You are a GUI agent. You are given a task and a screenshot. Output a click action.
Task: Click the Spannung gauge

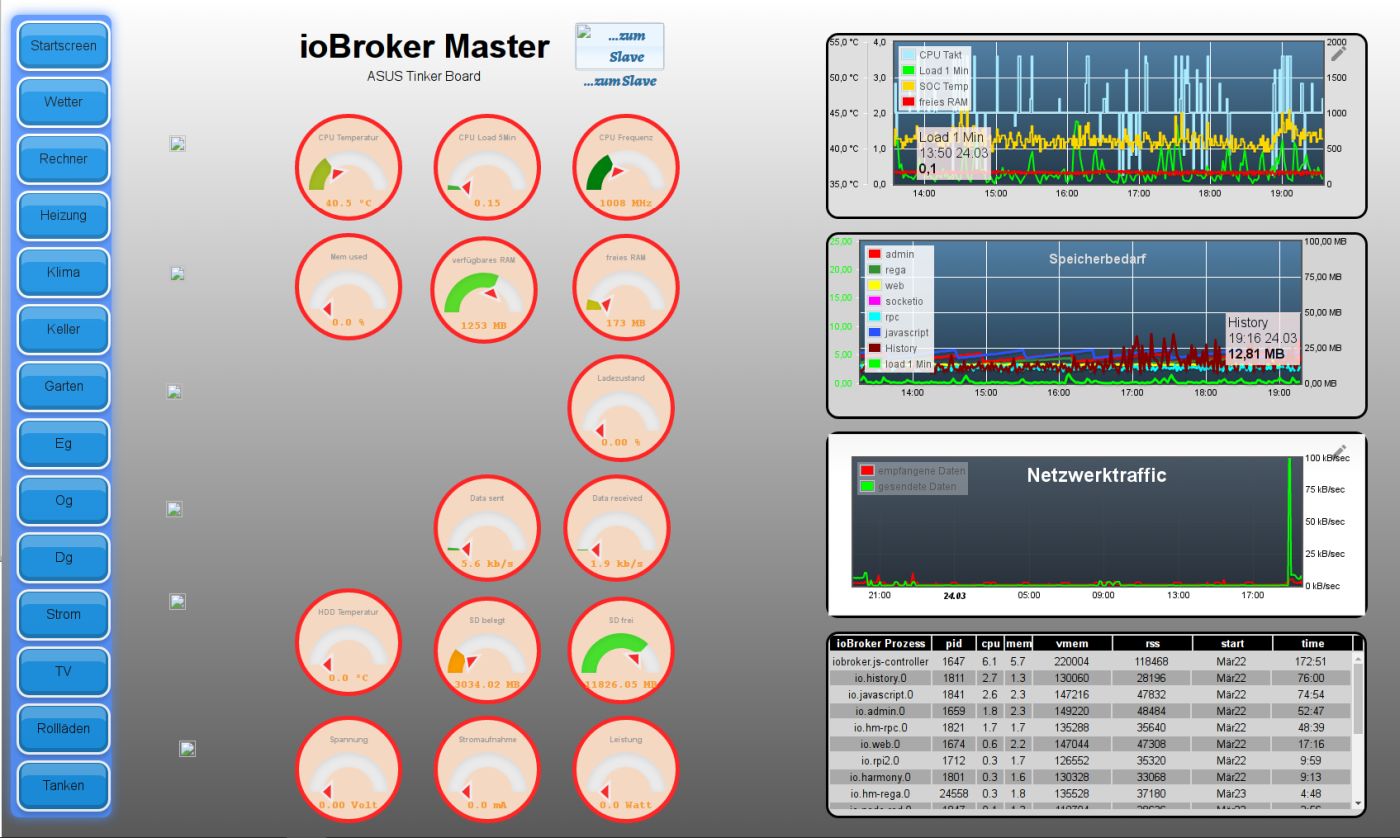coord(348,770)
